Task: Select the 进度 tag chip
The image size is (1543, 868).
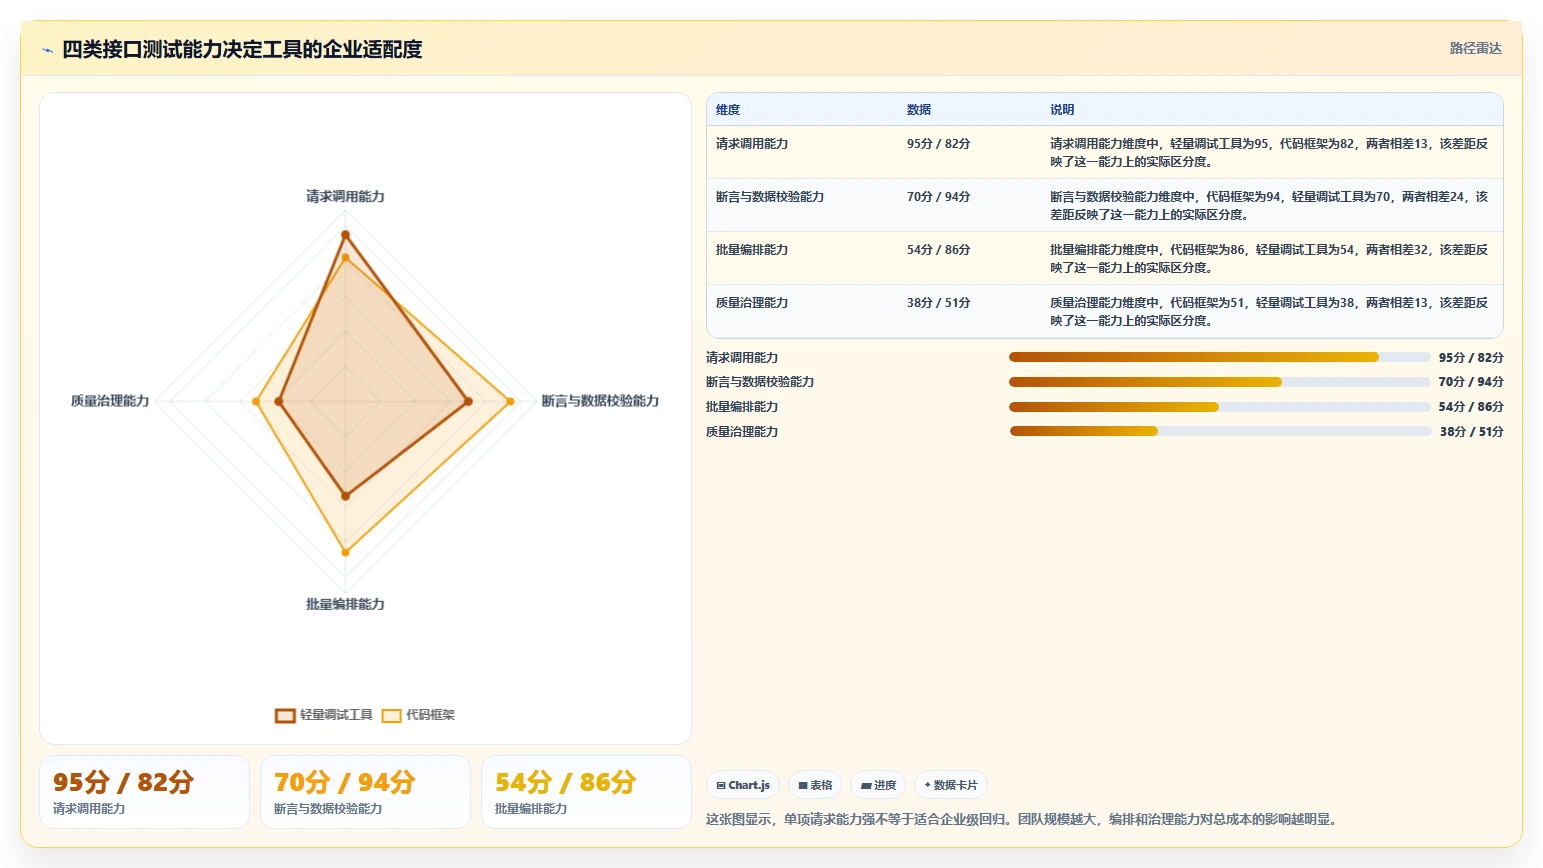Action: 878,785
